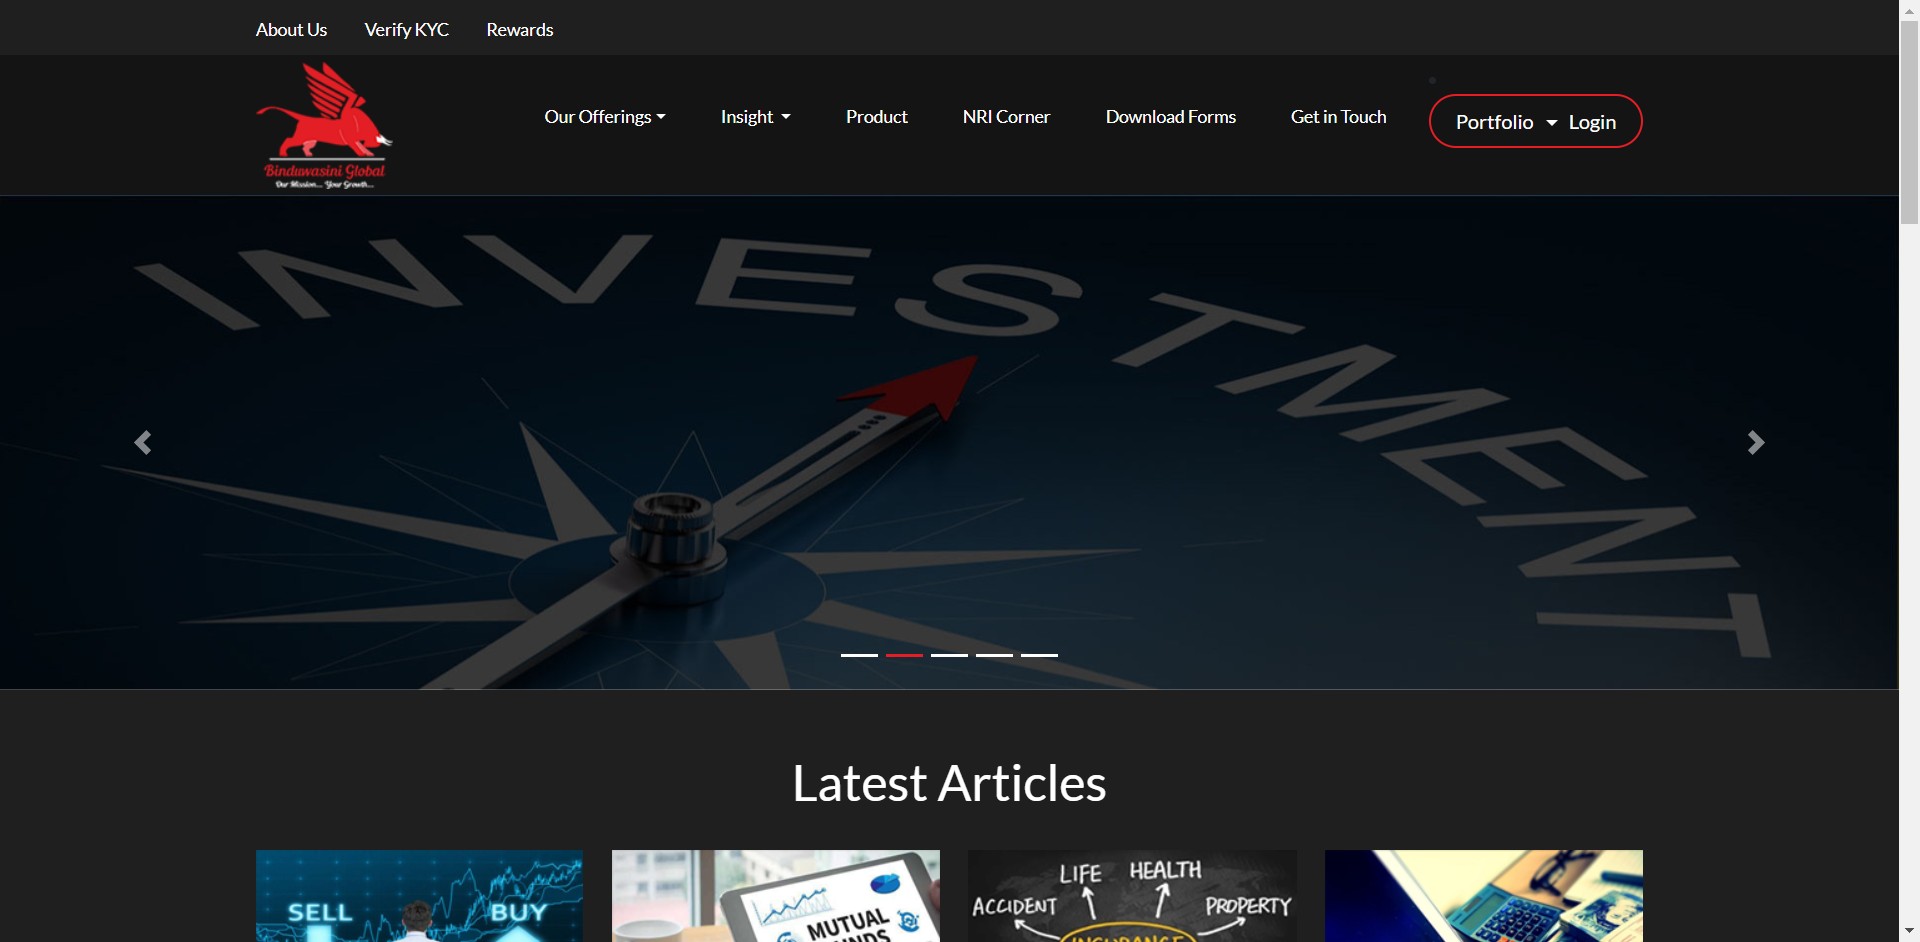Select the active red slide indicator
The image size is (1920, 942).
point(904,655)
